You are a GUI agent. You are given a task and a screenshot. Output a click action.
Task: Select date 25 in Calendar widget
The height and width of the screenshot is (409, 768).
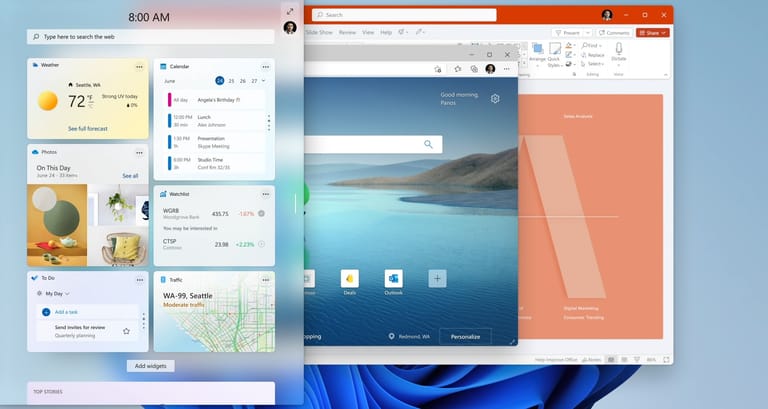coord(231,81)
